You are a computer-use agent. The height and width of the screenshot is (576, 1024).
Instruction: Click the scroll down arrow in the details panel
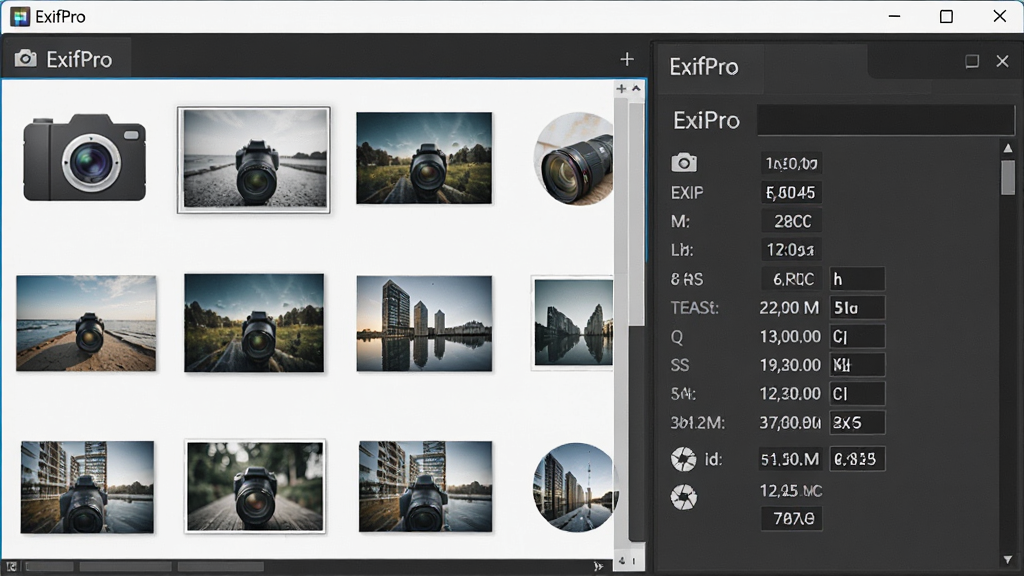point(1008,560)
